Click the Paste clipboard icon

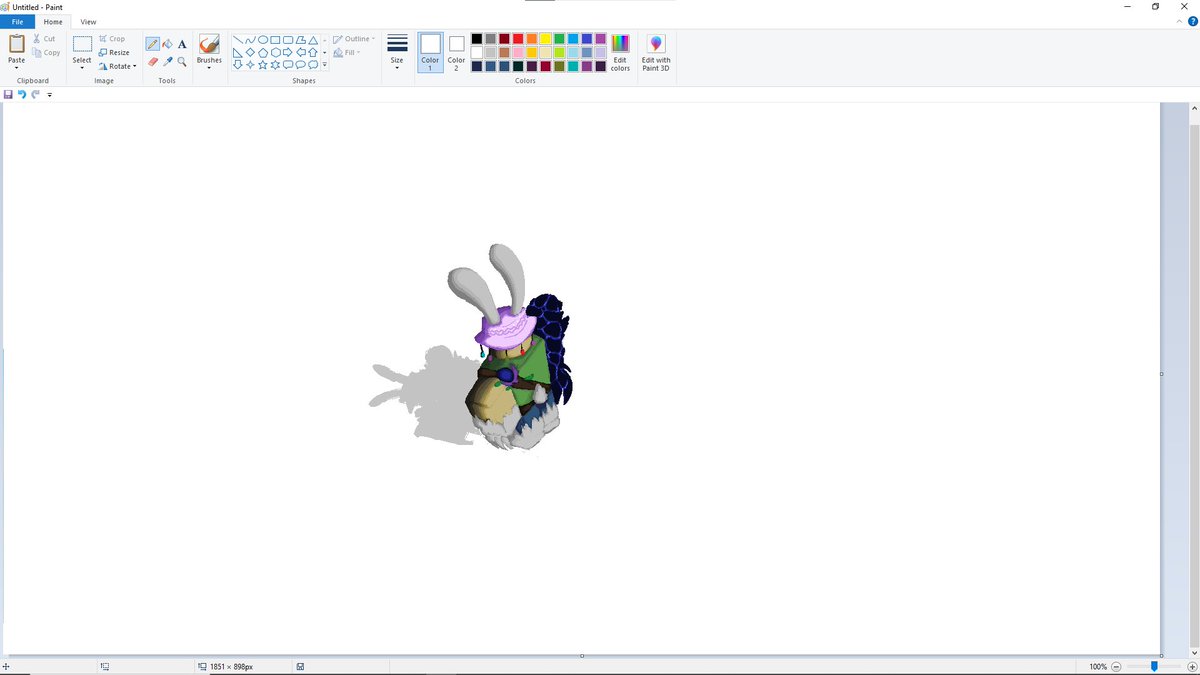tap(17, 44)
